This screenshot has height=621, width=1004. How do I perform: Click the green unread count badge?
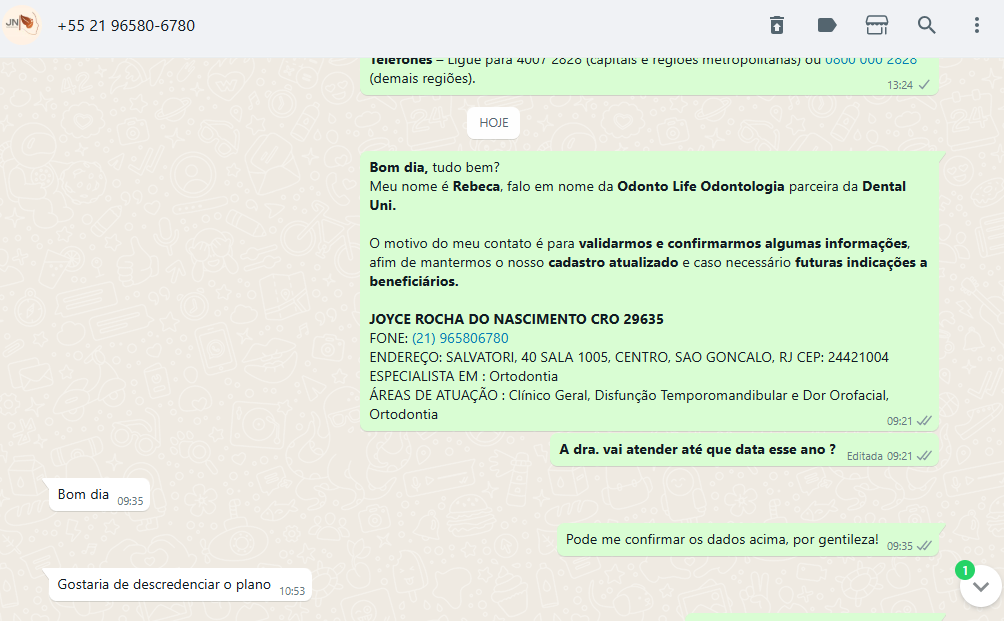[964, 570]
